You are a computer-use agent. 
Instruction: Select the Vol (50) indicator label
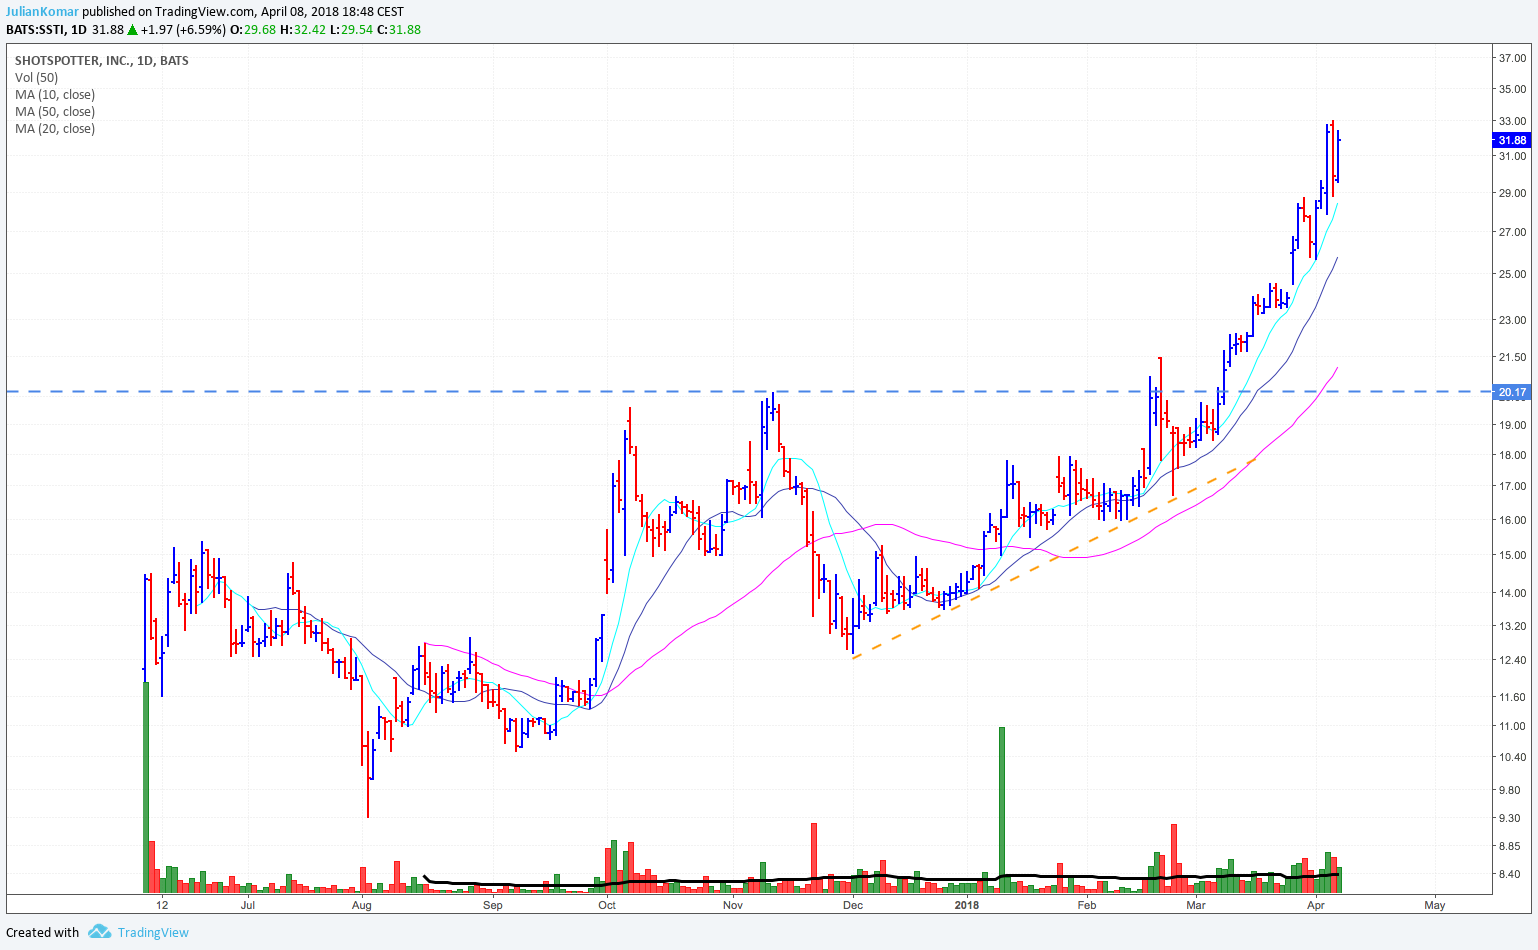point(36,78)
